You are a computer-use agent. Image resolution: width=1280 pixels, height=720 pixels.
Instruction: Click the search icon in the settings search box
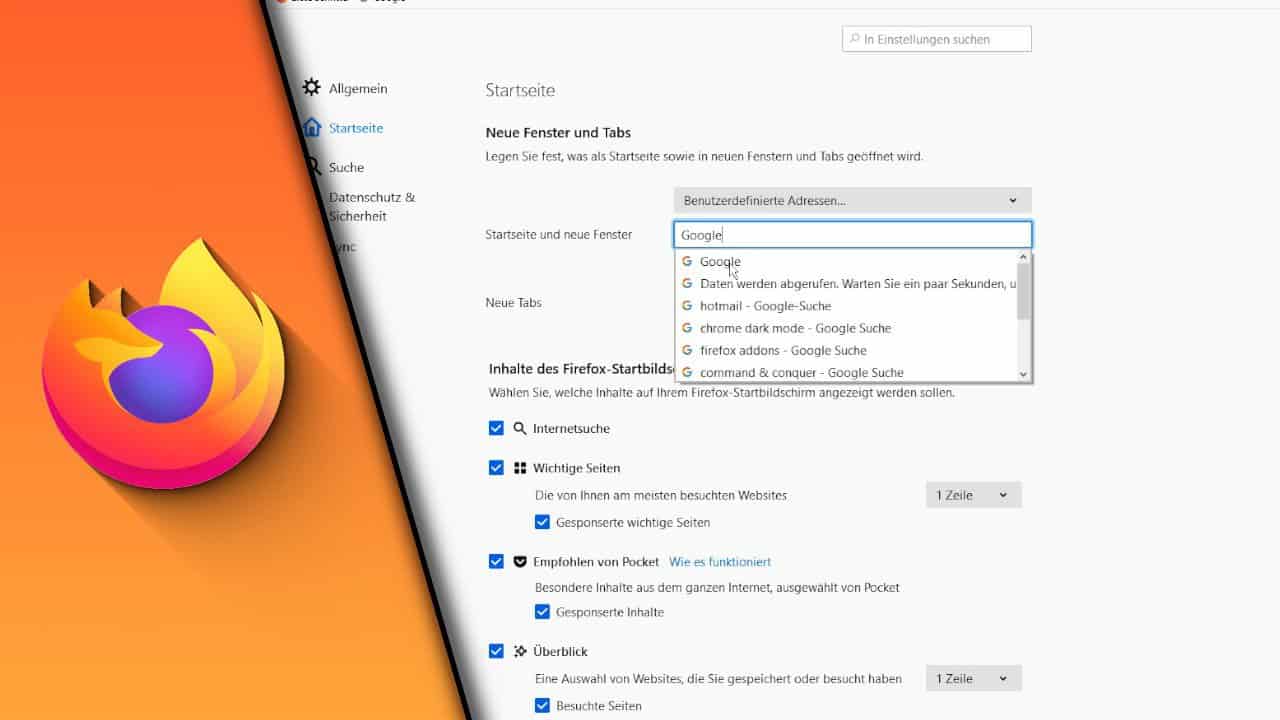pyautogui.click(x=855, y=39)
